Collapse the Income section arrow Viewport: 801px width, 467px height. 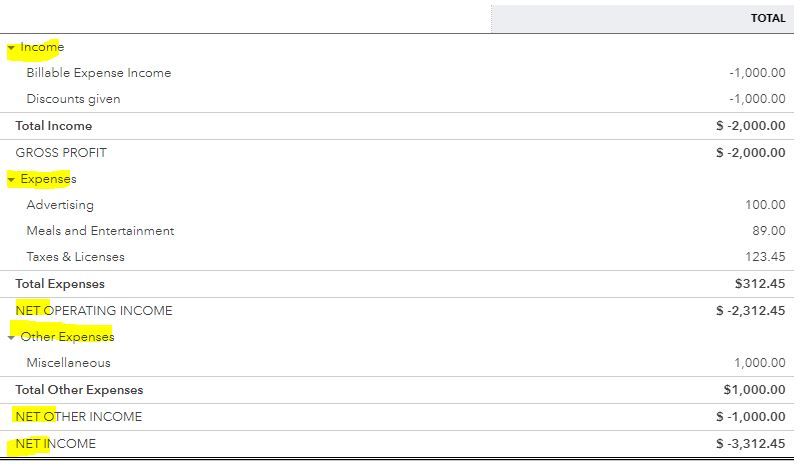(11, 47)
